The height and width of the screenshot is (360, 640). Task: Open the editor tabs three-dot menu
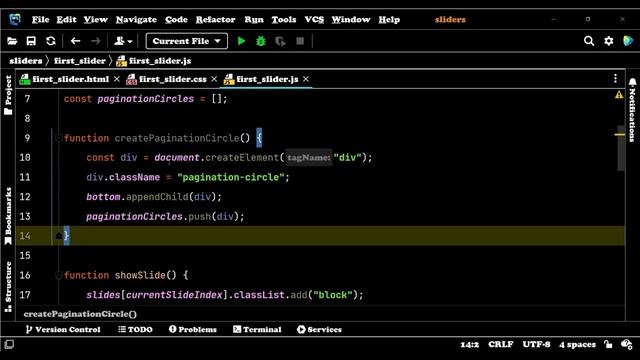(x=615, y=79)
